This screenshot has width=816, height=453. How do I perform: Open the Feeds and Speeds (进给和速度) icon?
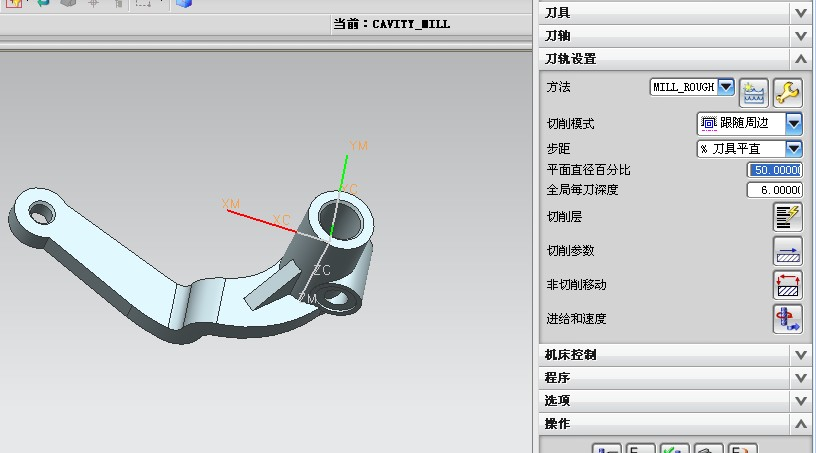pyautogui.click(x=787, y=319)
